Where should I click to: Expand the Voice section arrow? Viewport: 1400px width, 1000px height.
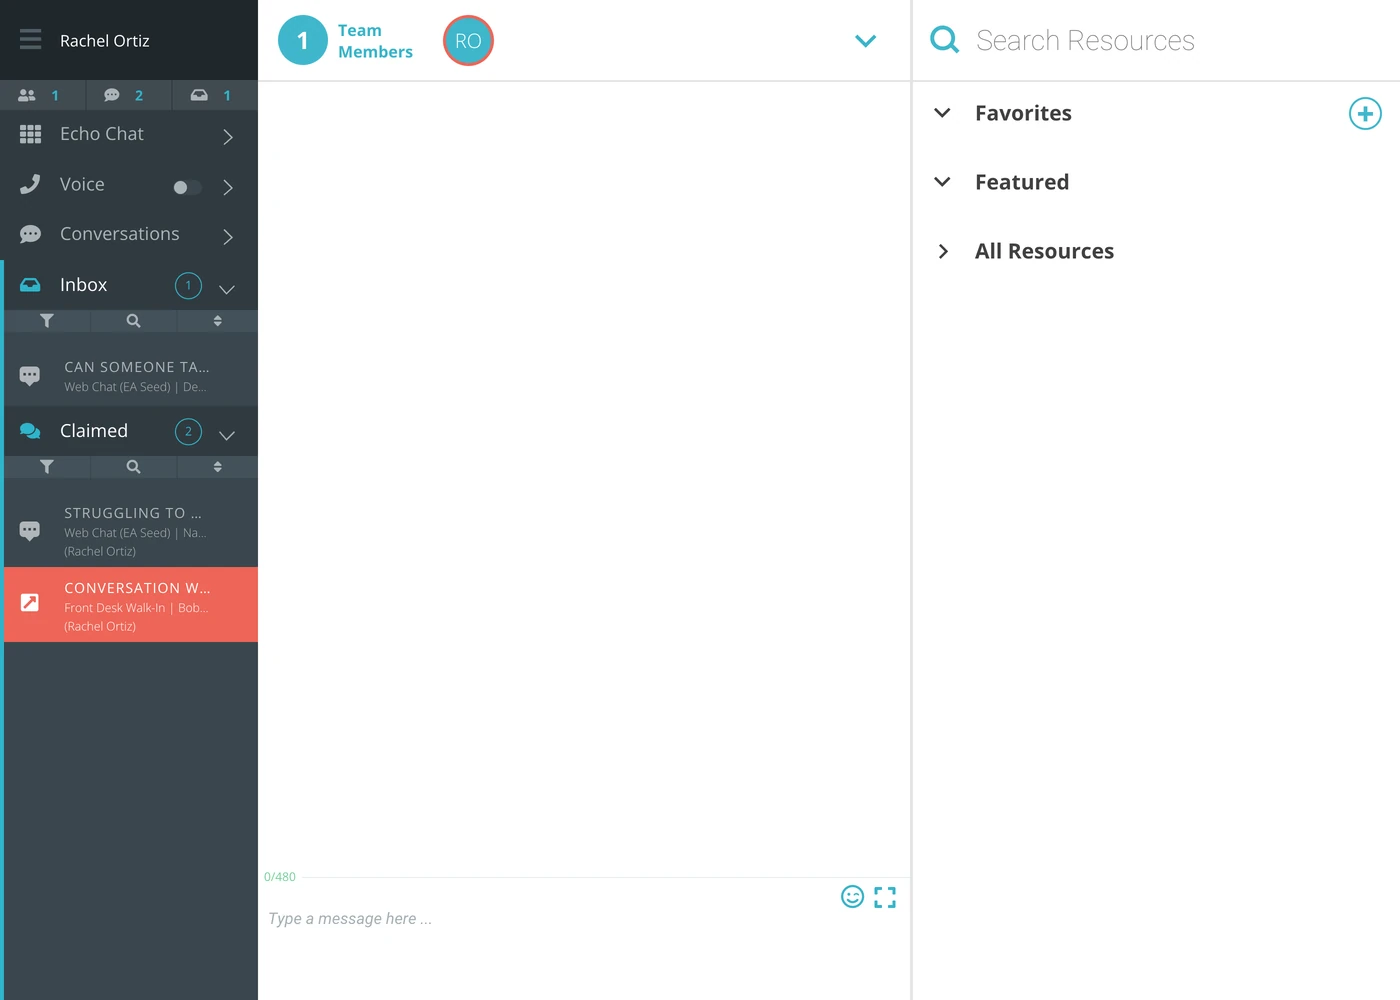point(228,187)
